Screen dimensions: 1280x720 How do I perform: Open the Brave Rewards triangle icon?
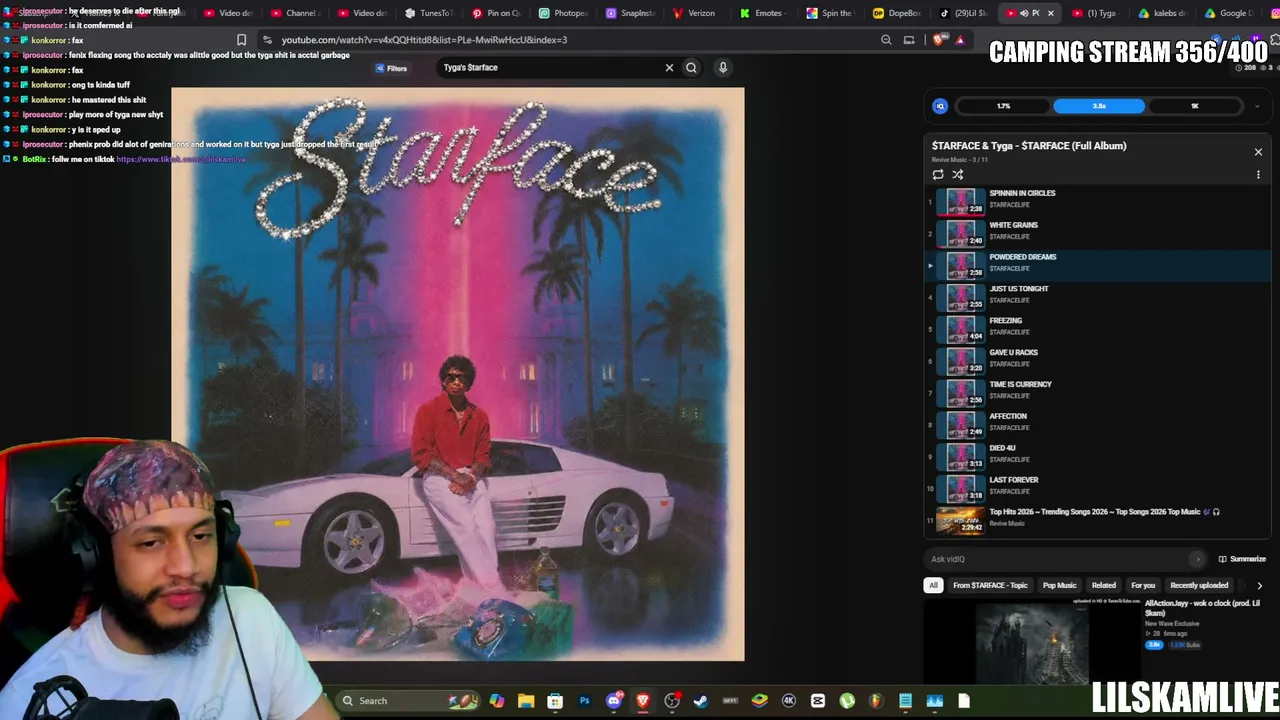(x=960, y=40)
